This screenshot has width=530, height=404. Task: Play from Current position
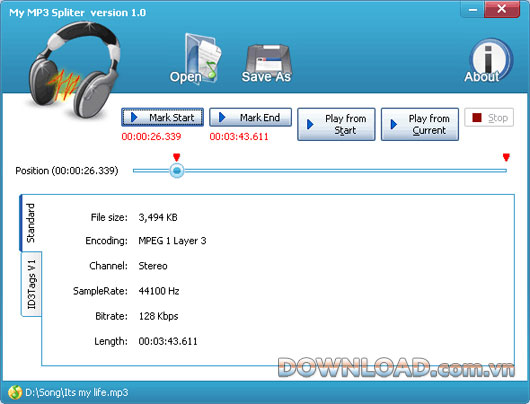pyautogui.click(x=420, y=124)
